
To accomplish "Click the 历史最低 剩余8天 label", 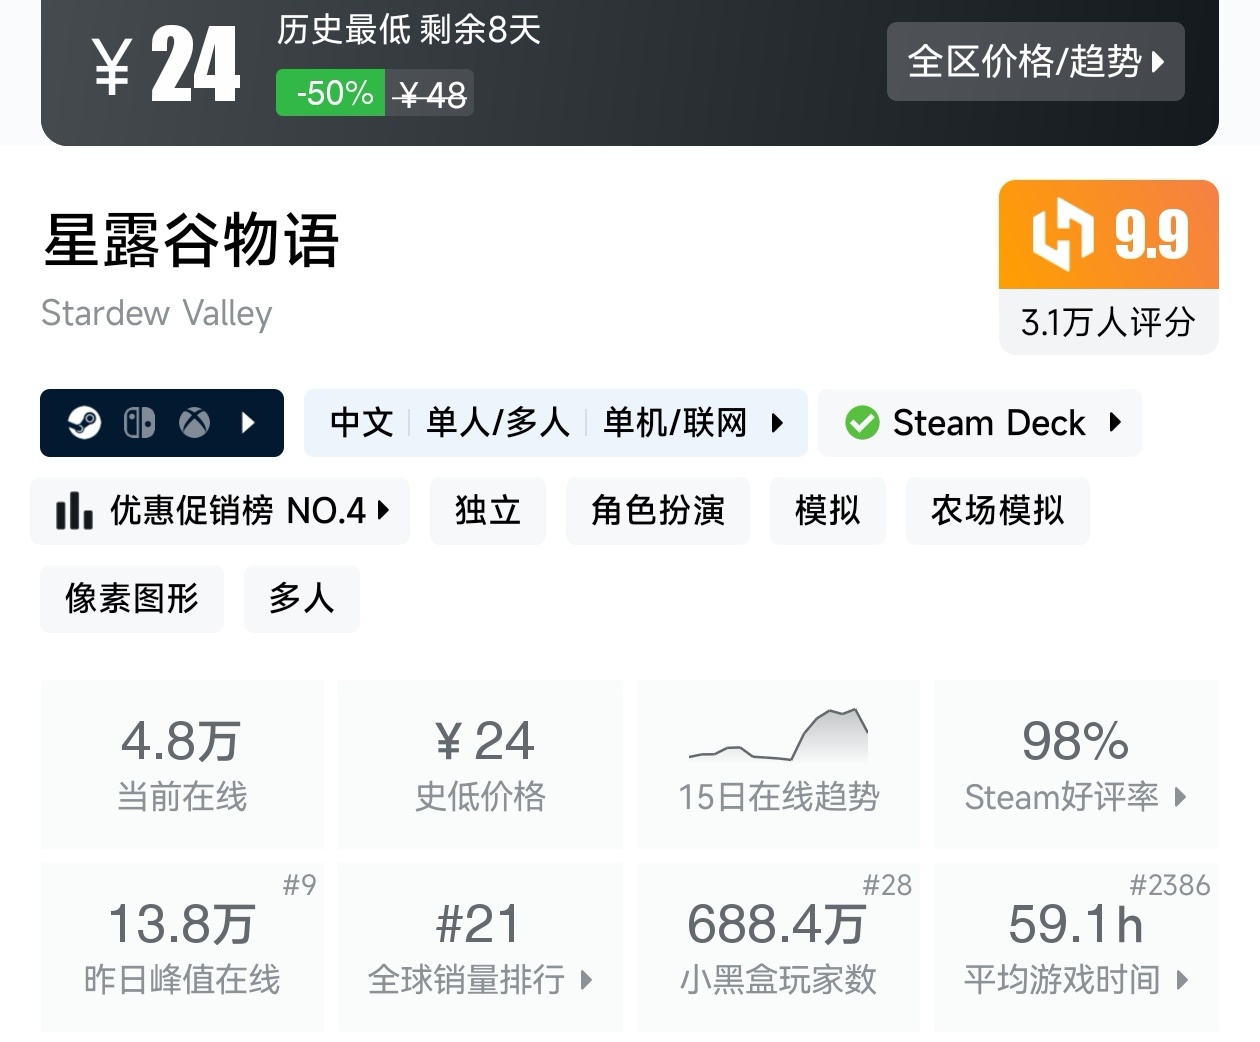I will click(409, 30).
